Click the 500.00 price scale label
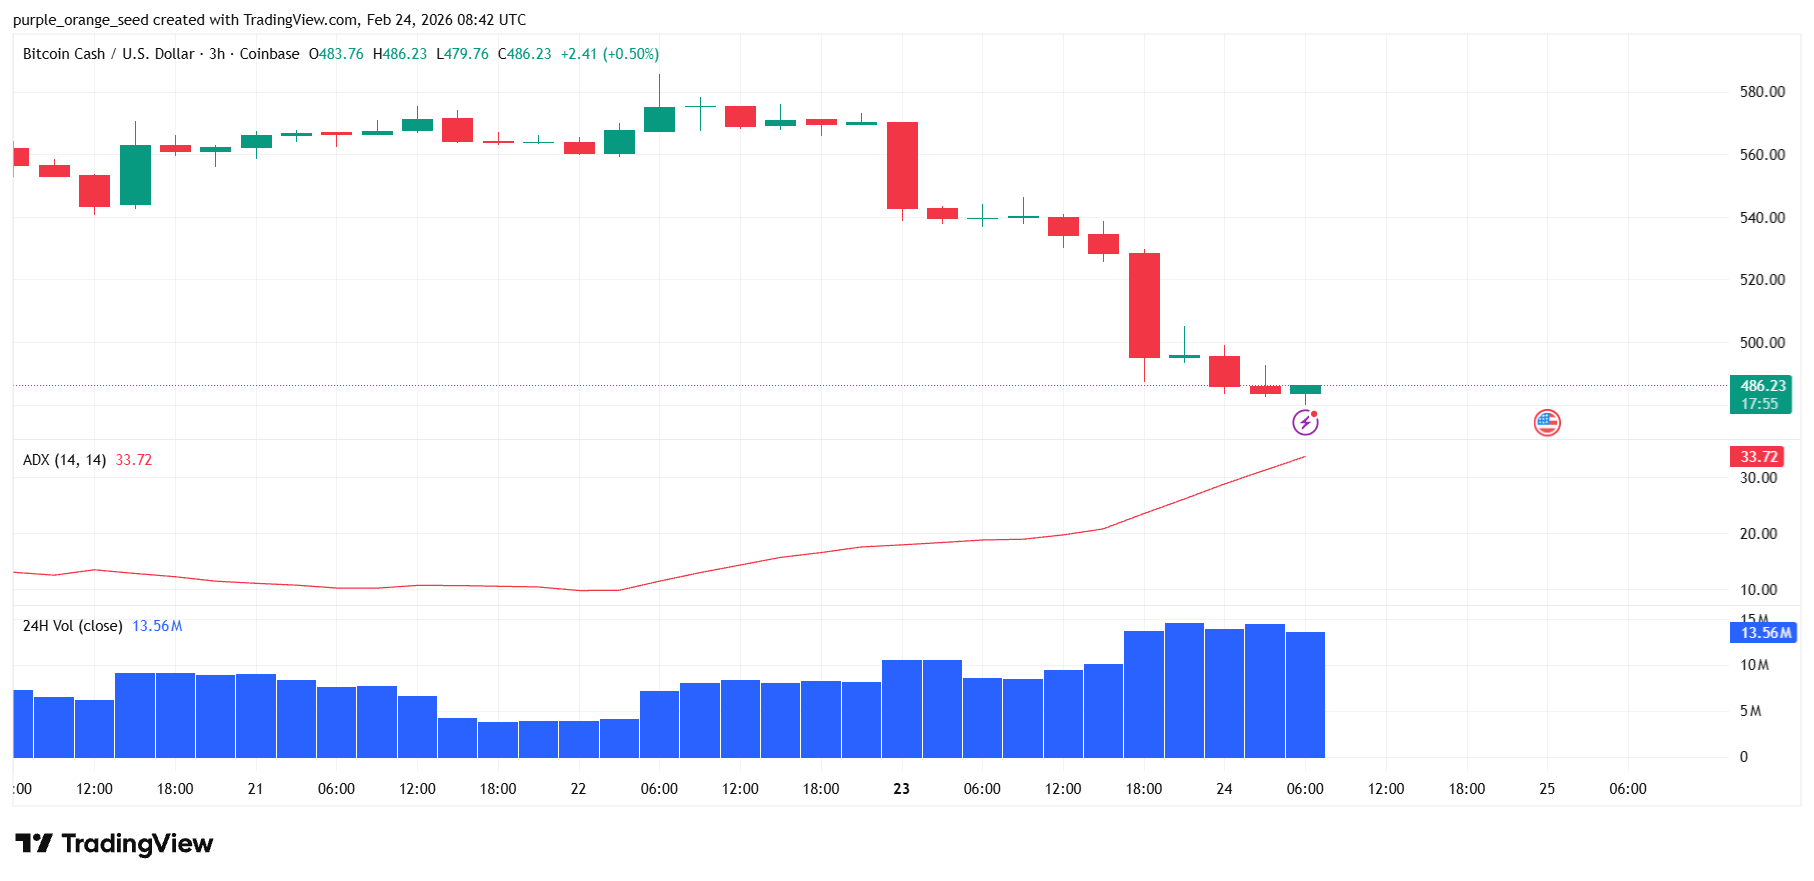 1762,343
